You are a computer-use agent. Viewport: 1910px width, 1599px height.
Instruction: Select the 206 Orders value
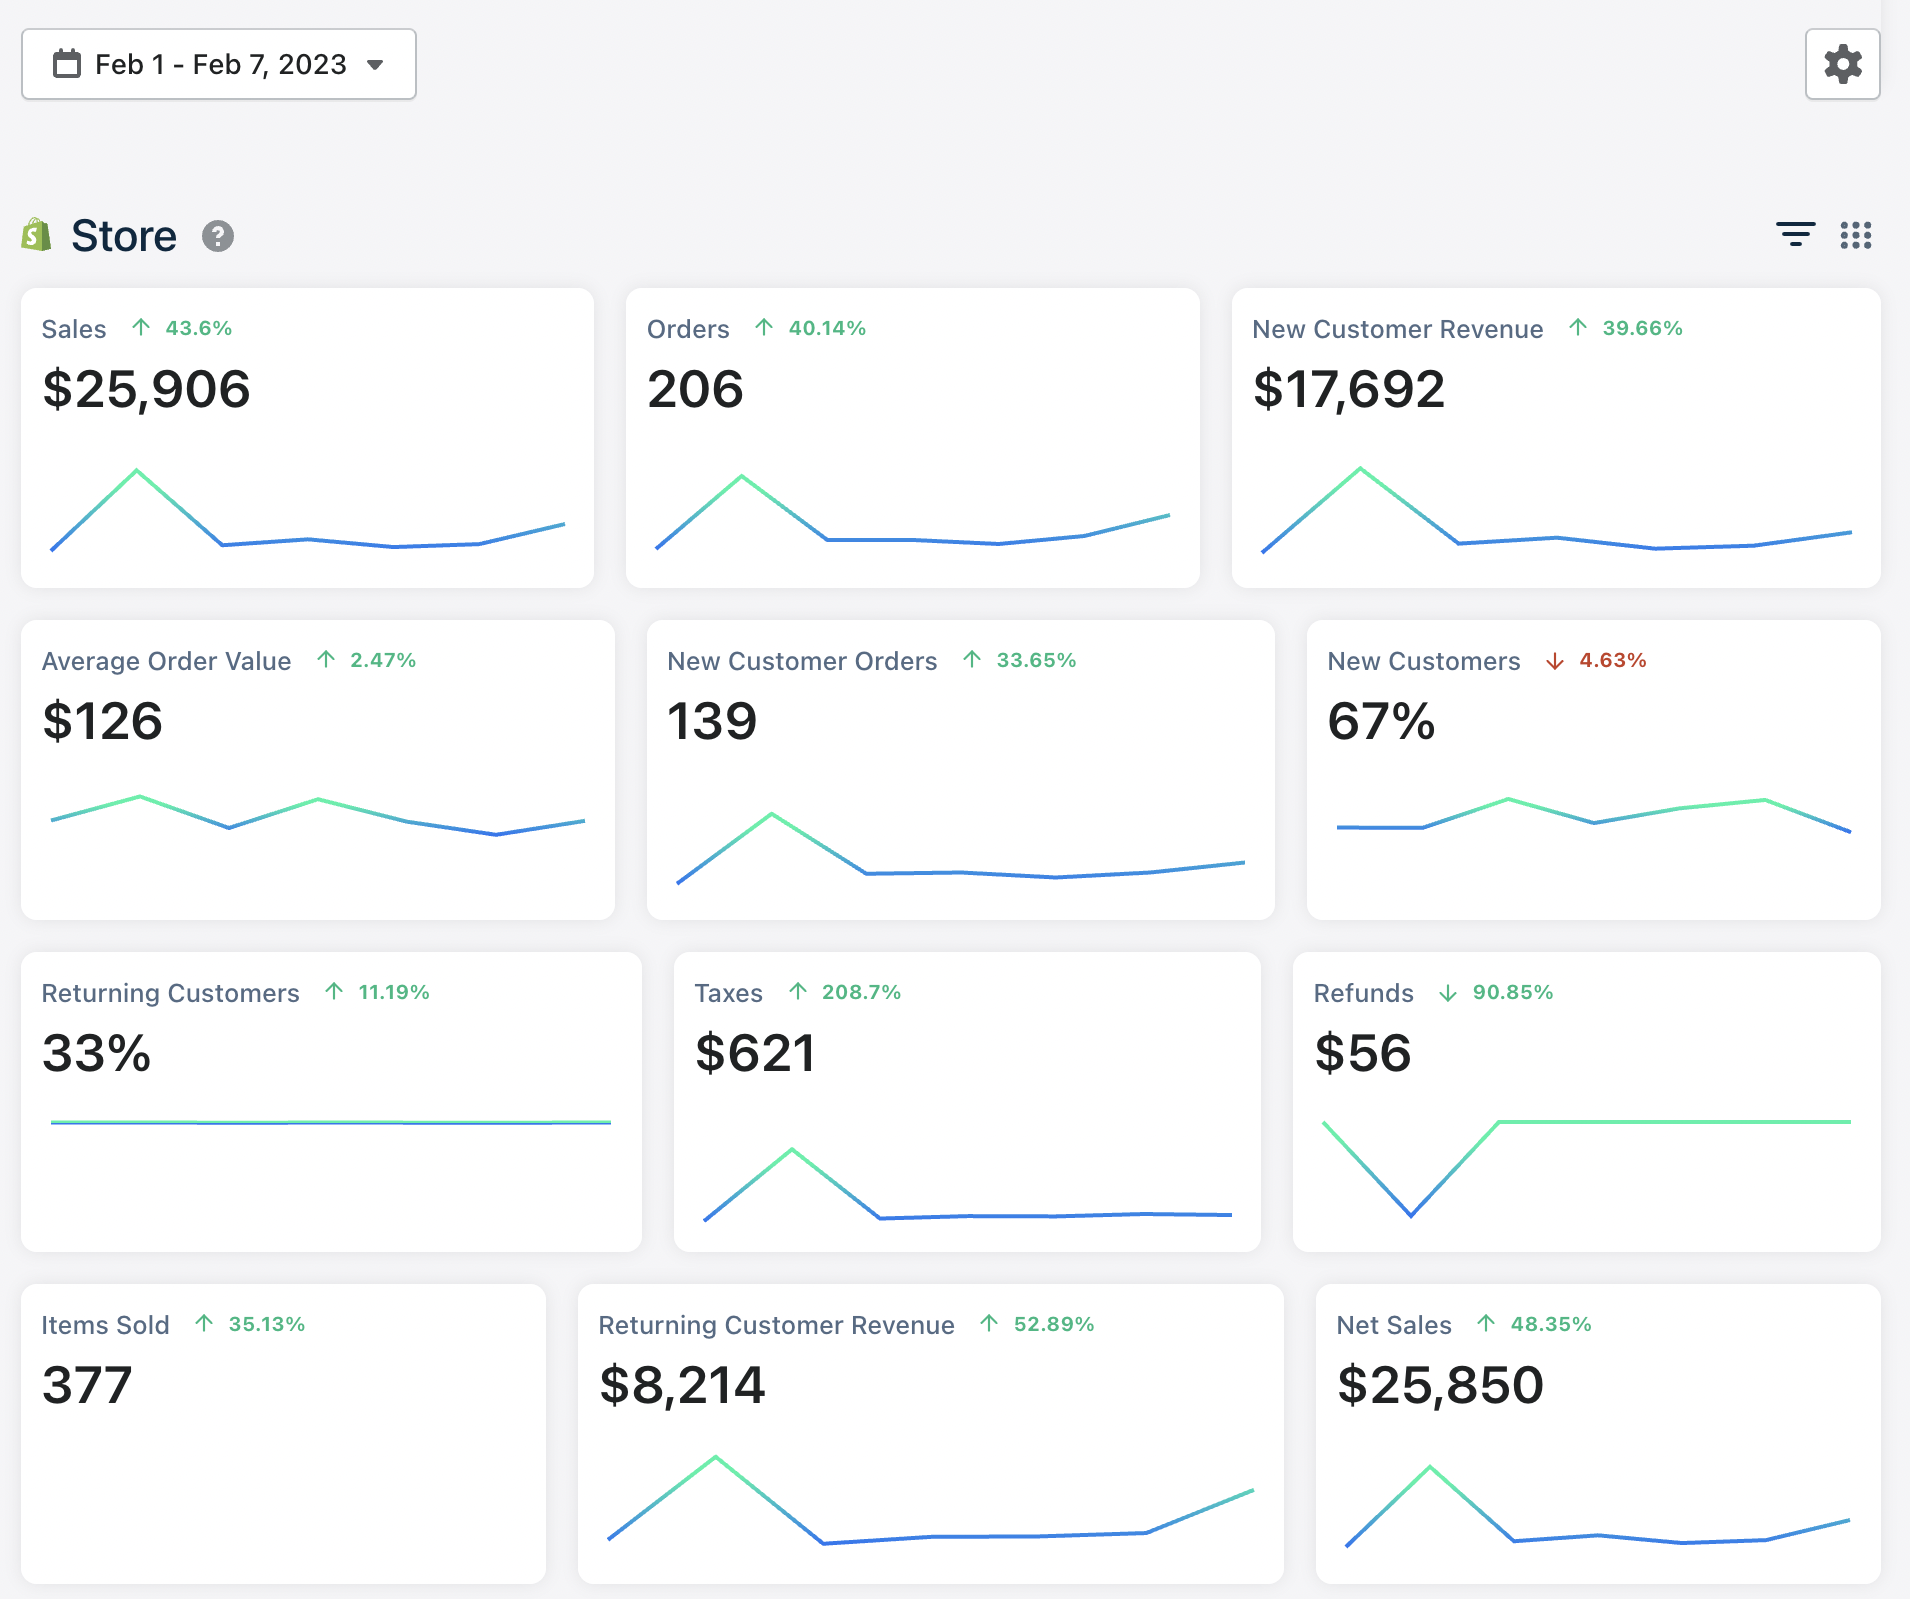point(695,389)
